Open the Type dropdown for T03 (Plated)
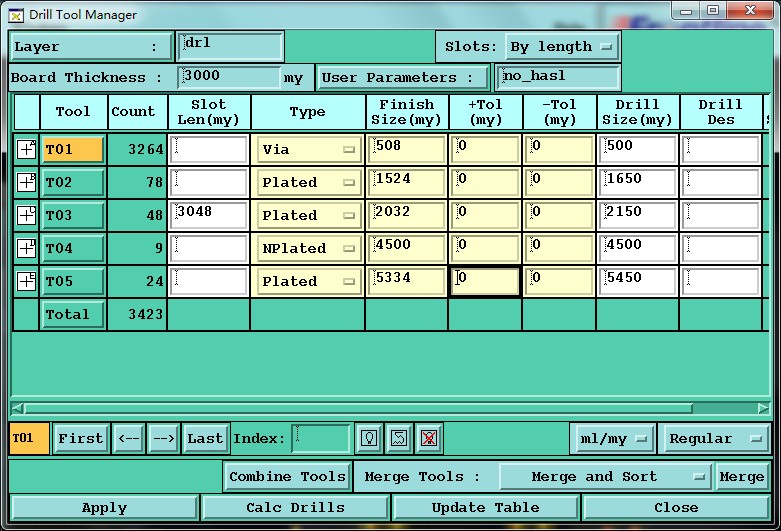781x531 pixels. point(308,215)
